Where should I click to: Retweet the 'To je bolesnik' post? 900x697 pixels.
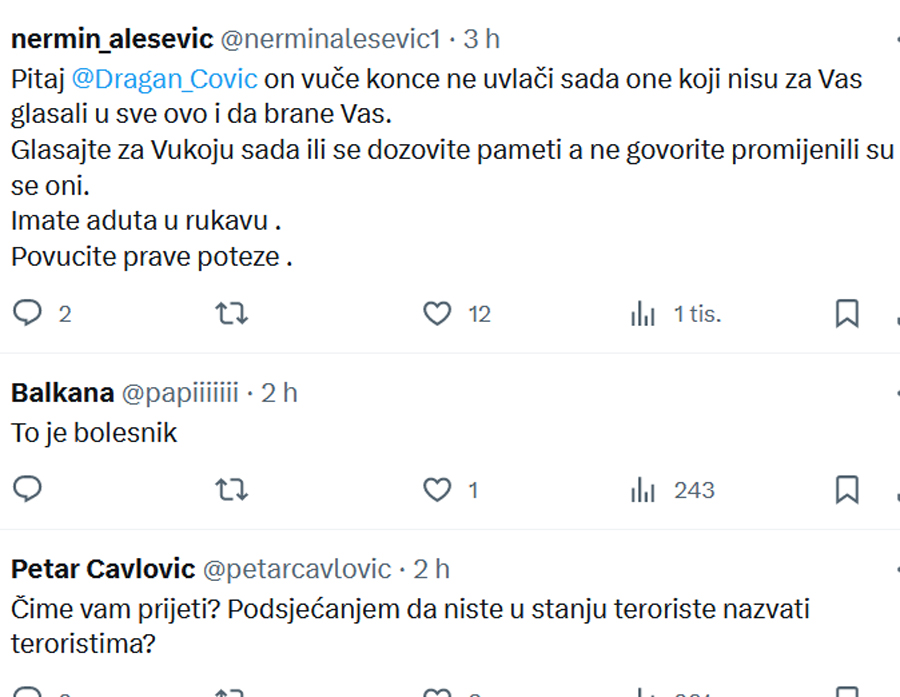231,490
